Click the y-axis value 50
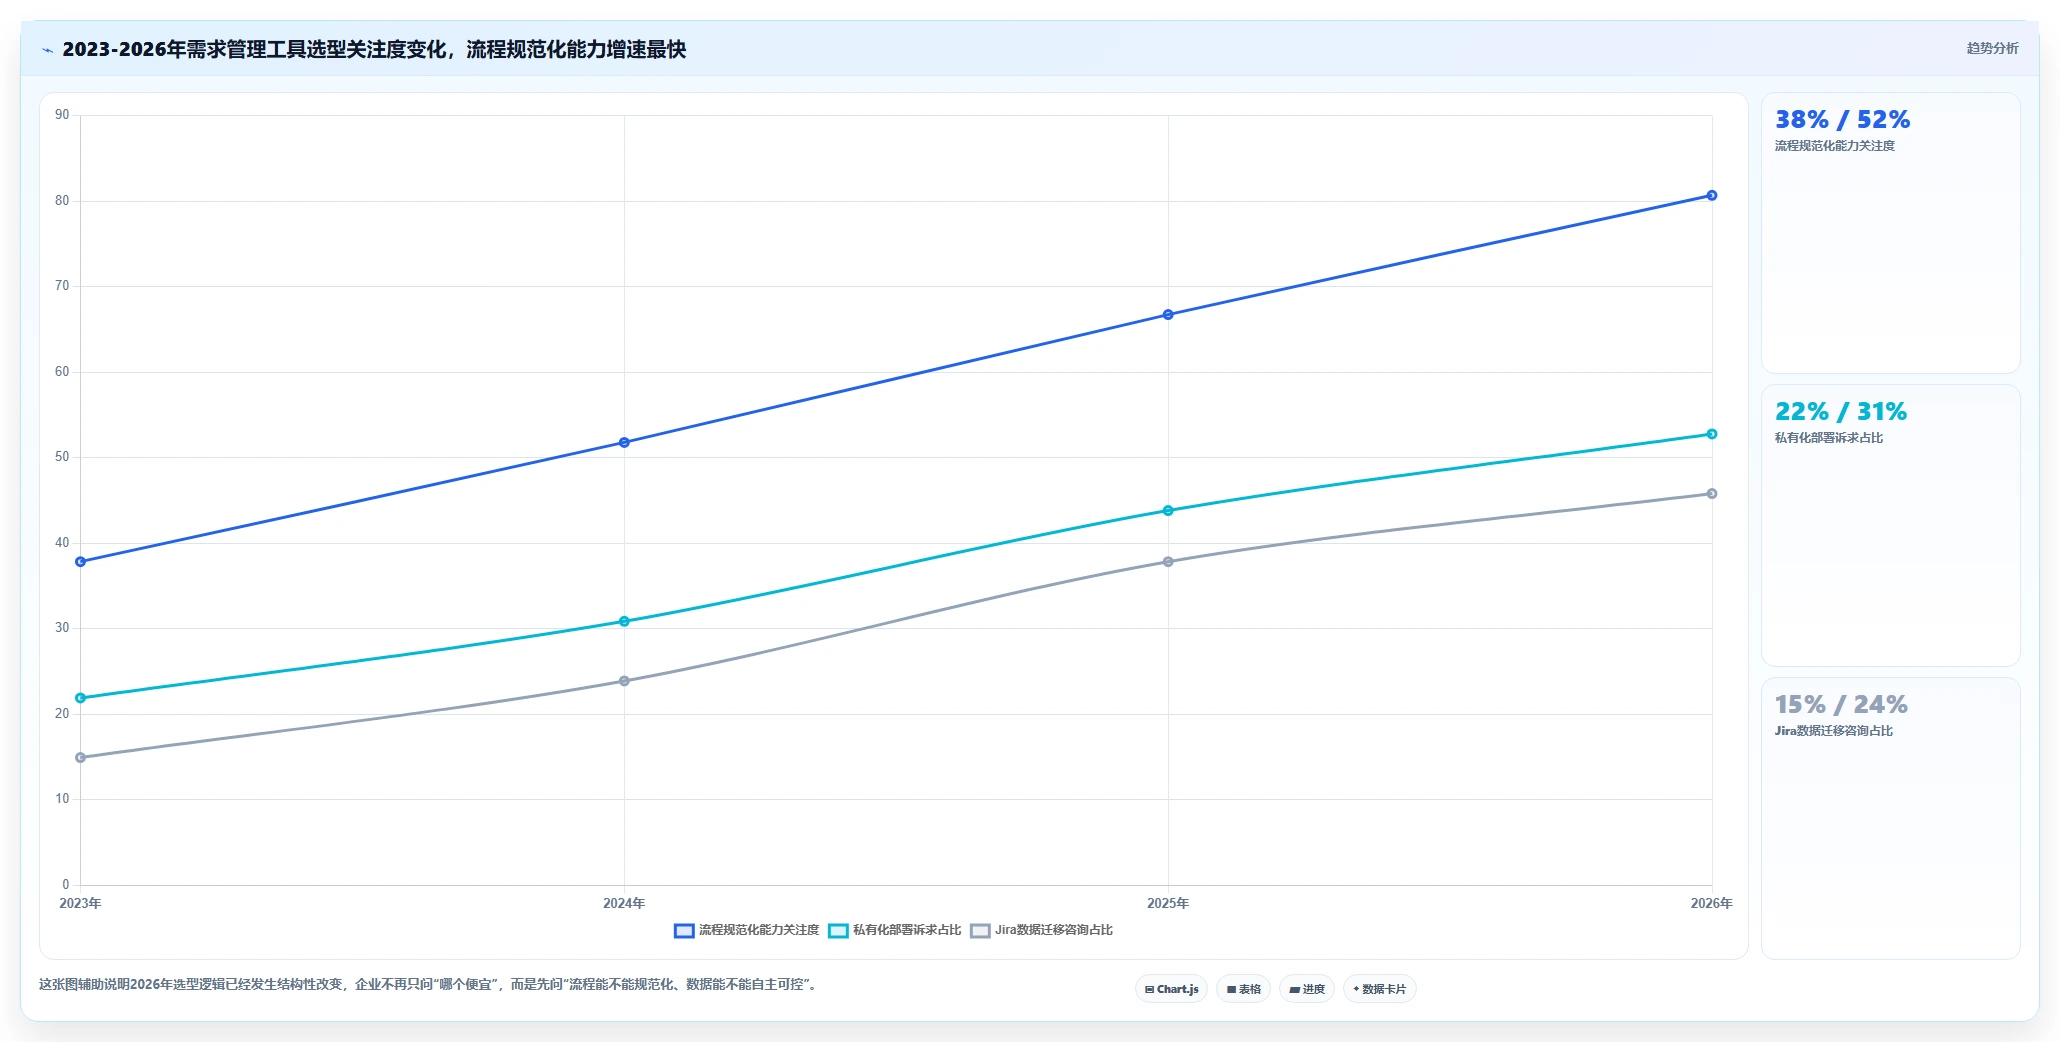The height and width of the screenshot is (1042, 2060). point(62,457)
